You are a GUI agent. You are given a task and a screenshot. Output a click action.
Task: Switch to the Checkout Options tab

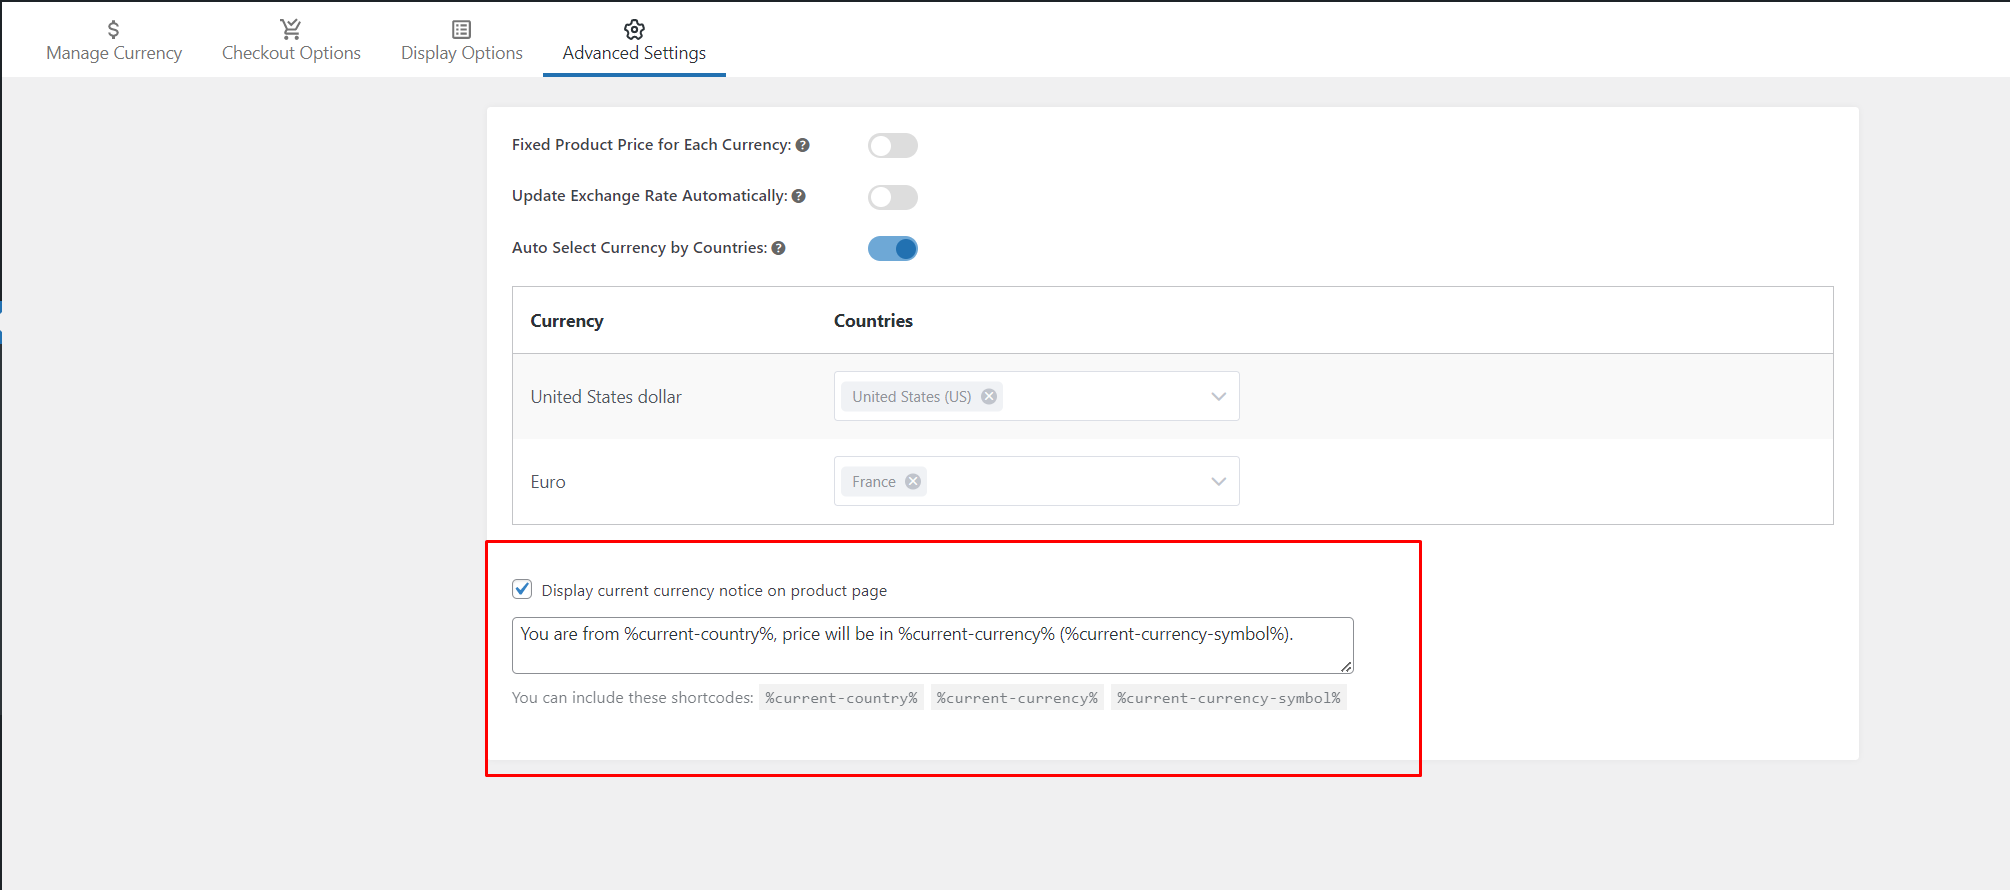pos(291,53)
